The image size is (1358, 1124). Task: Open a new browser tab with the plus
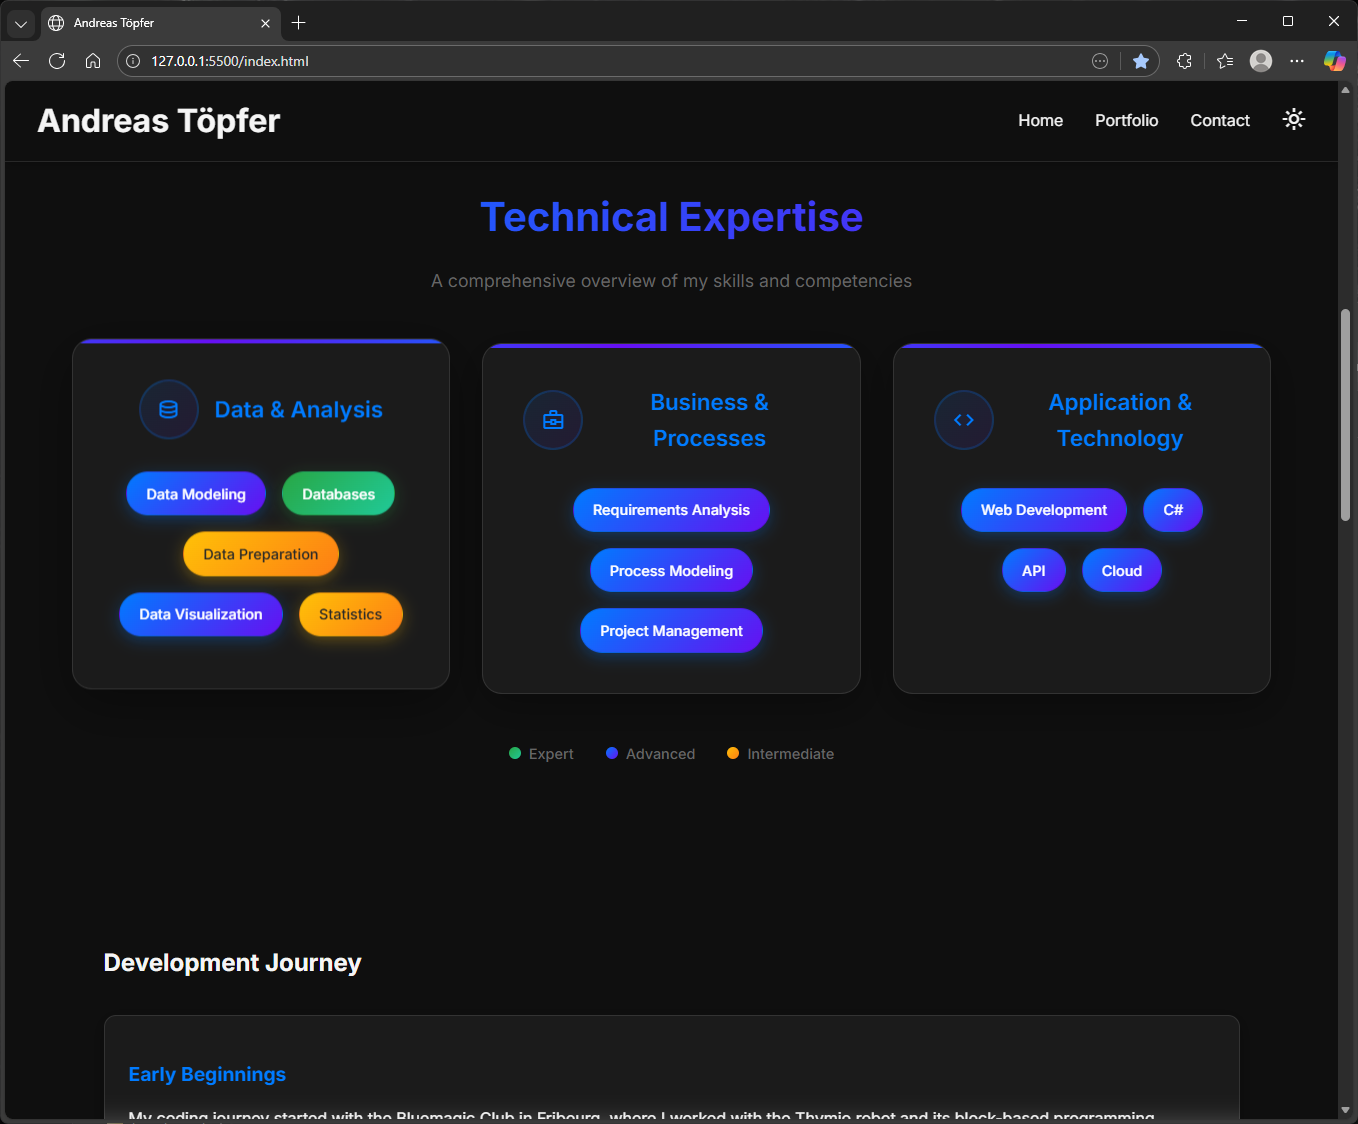(x=298, y=22)
